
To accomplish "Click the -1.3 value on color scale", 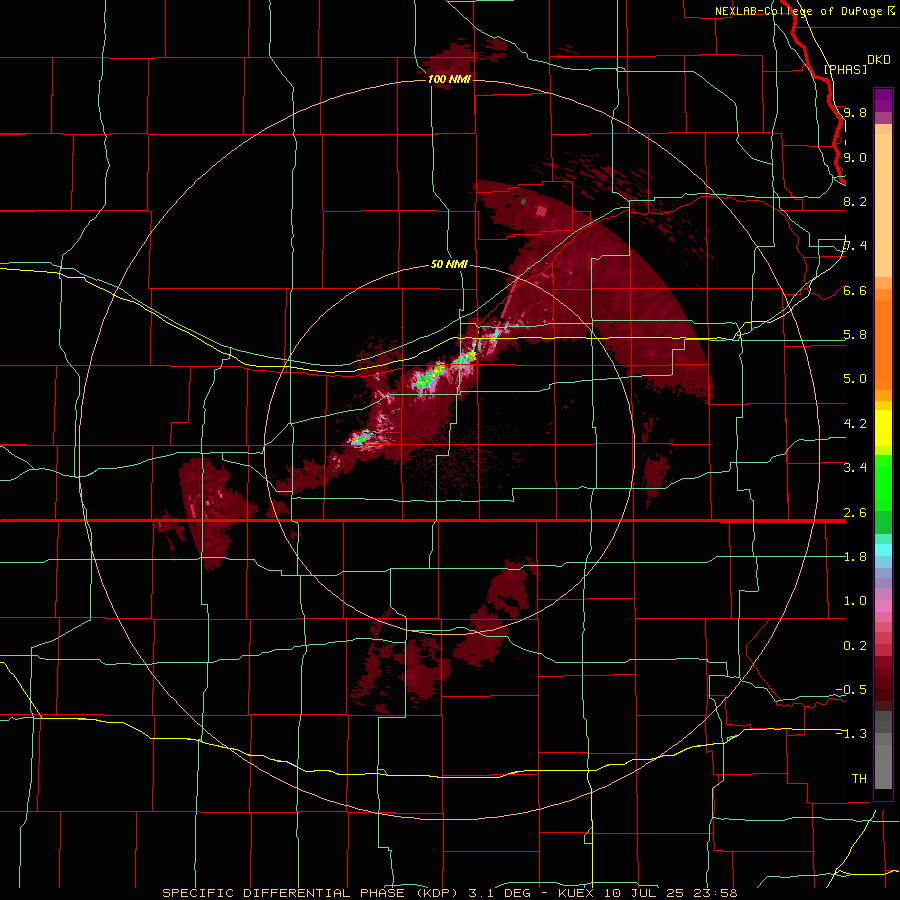I will (851, 734).
